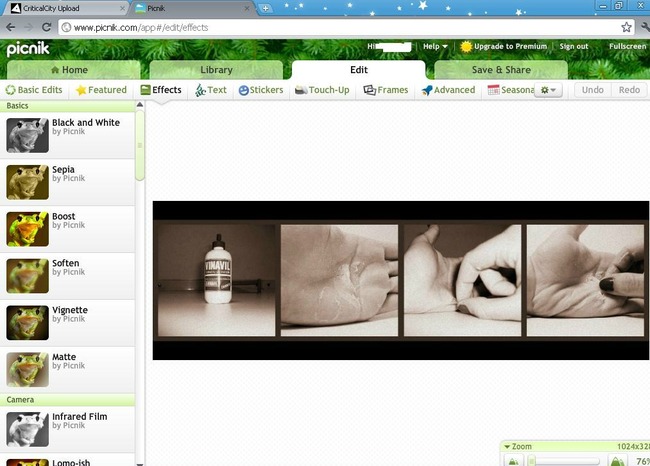Click the Camera section header
The width and height of the screenshot is (650, 466).
pyautogui.click(x=68, y=400)
